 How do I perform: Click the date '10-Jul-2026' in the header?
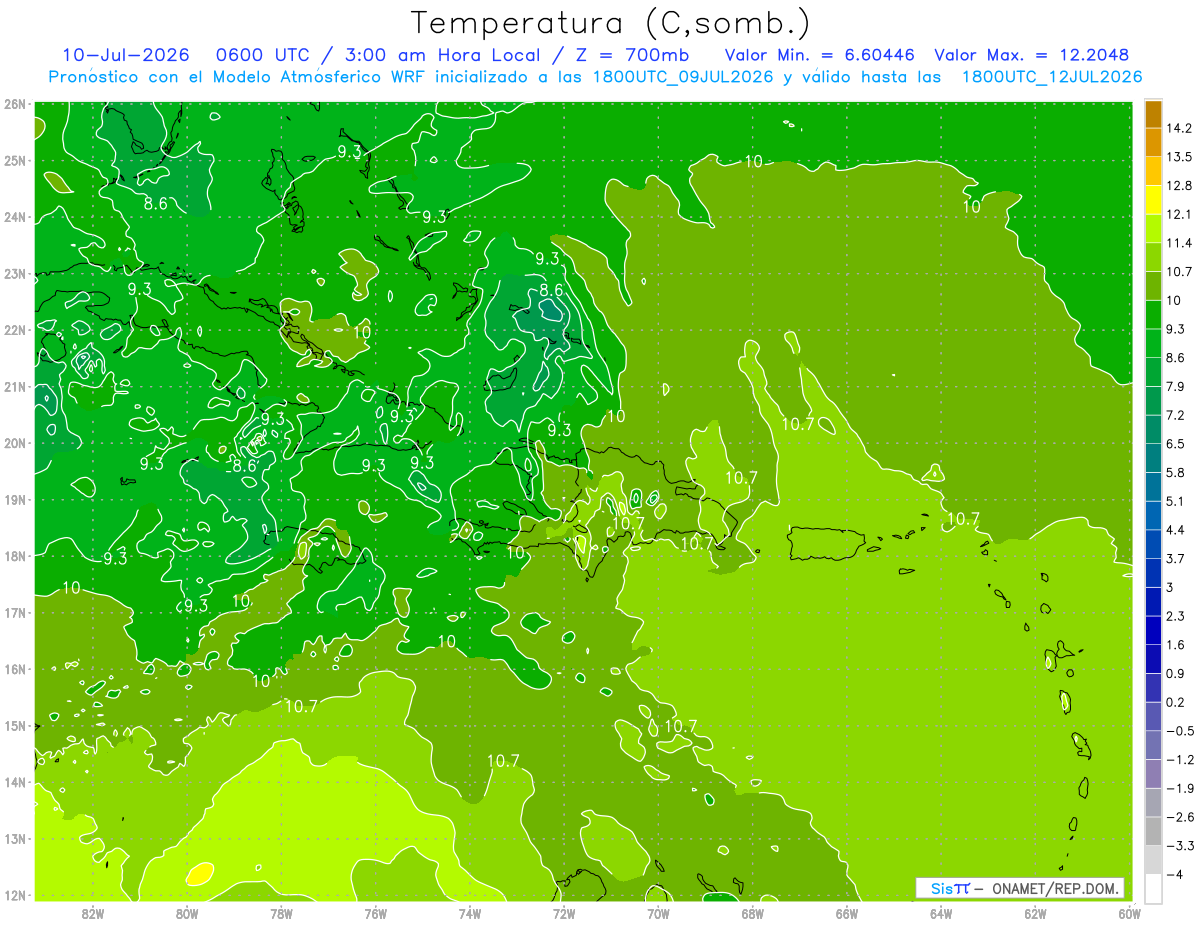(x=127, y=55)
